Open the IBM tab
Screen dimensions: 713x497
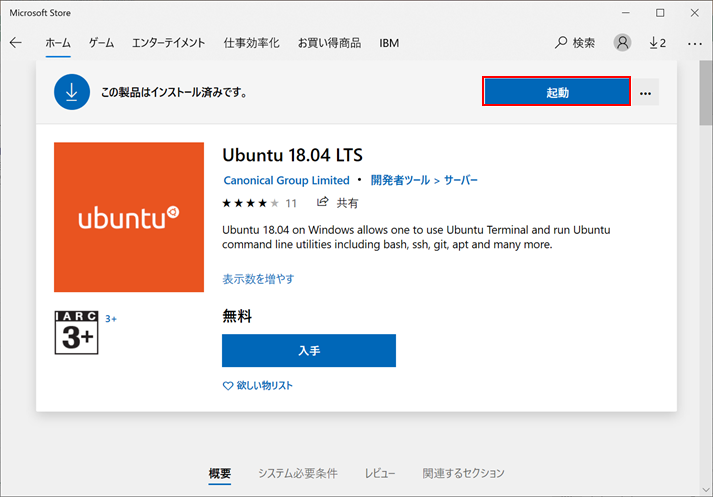pyautogui.click(x=389, y=43)
